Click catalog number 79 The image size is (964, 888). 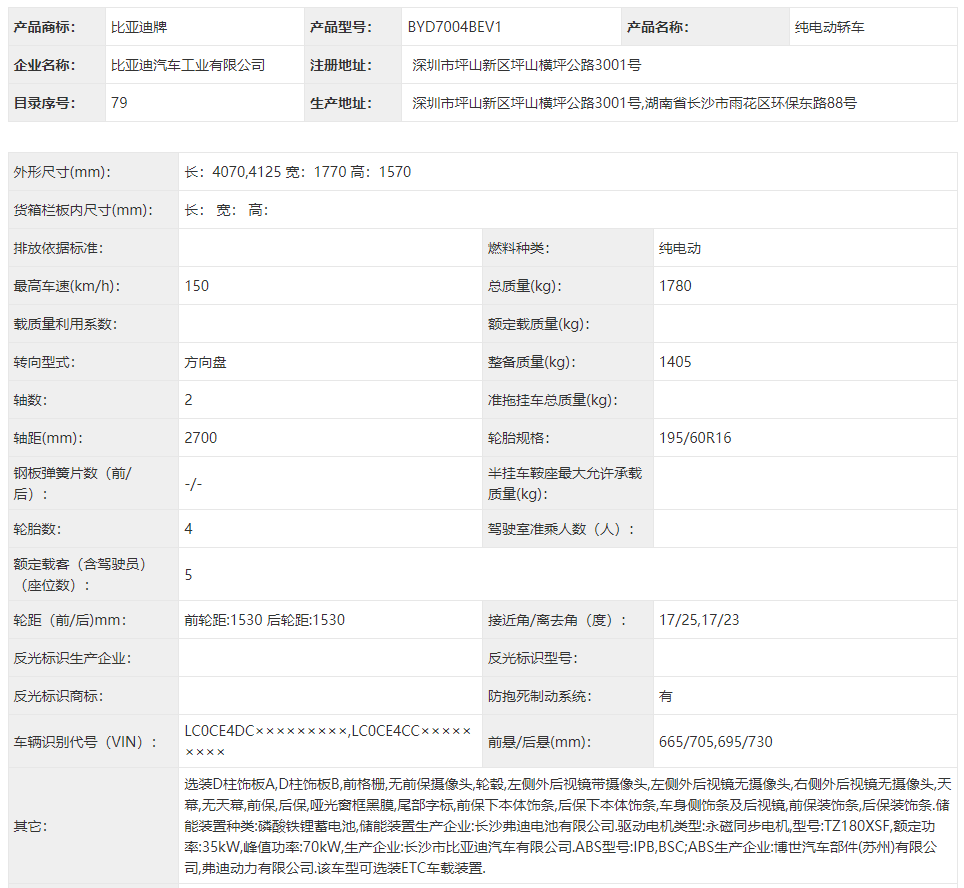pyautogui.click(x=119, y=103)
